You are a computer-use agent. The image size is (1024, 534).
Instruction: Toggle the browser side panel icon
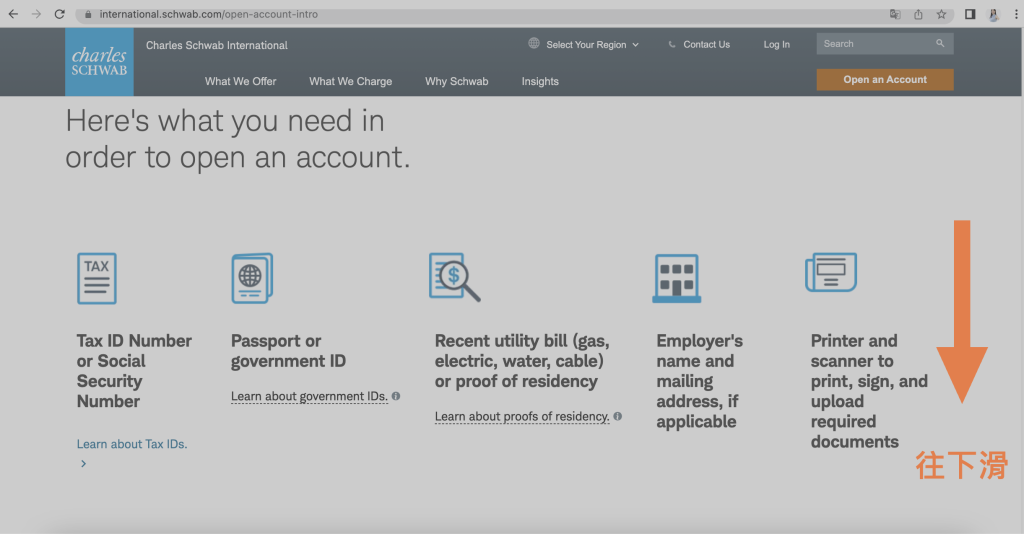(x=970, y=14)
